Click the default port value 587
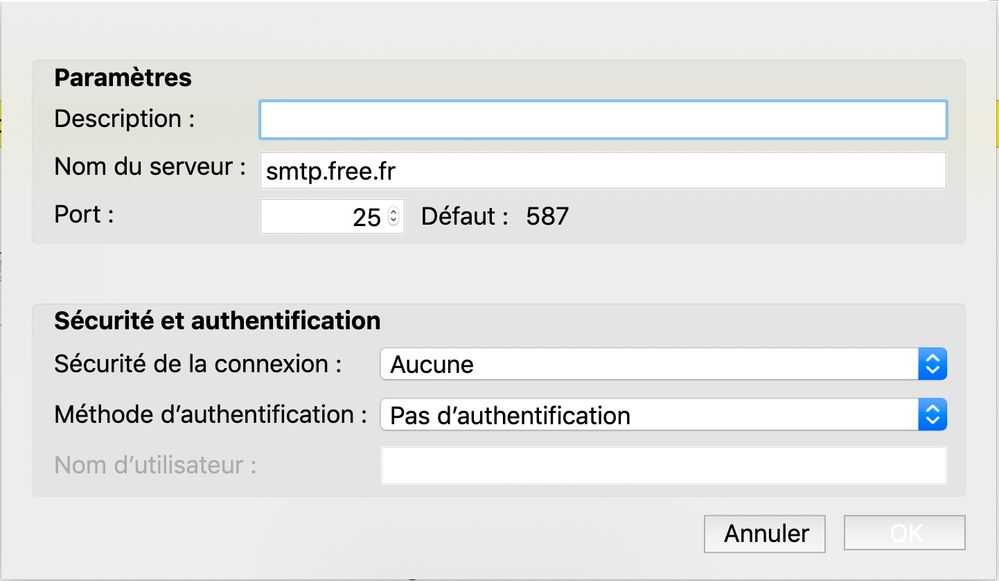This screenshot has height=581, width=999. click(x=547, y=216)
